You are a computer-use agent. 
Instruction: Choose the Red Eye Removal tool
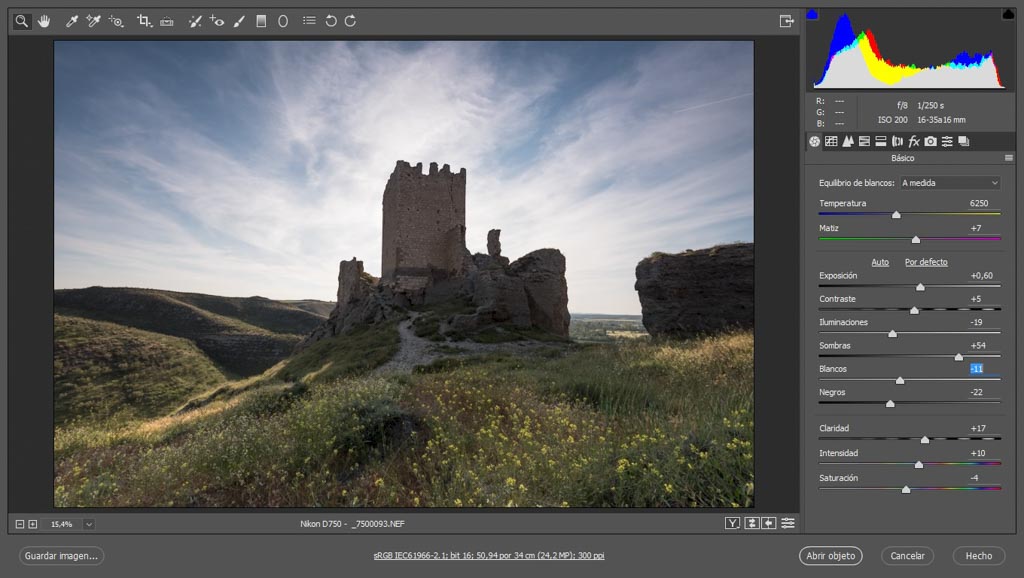coord(217,21)
